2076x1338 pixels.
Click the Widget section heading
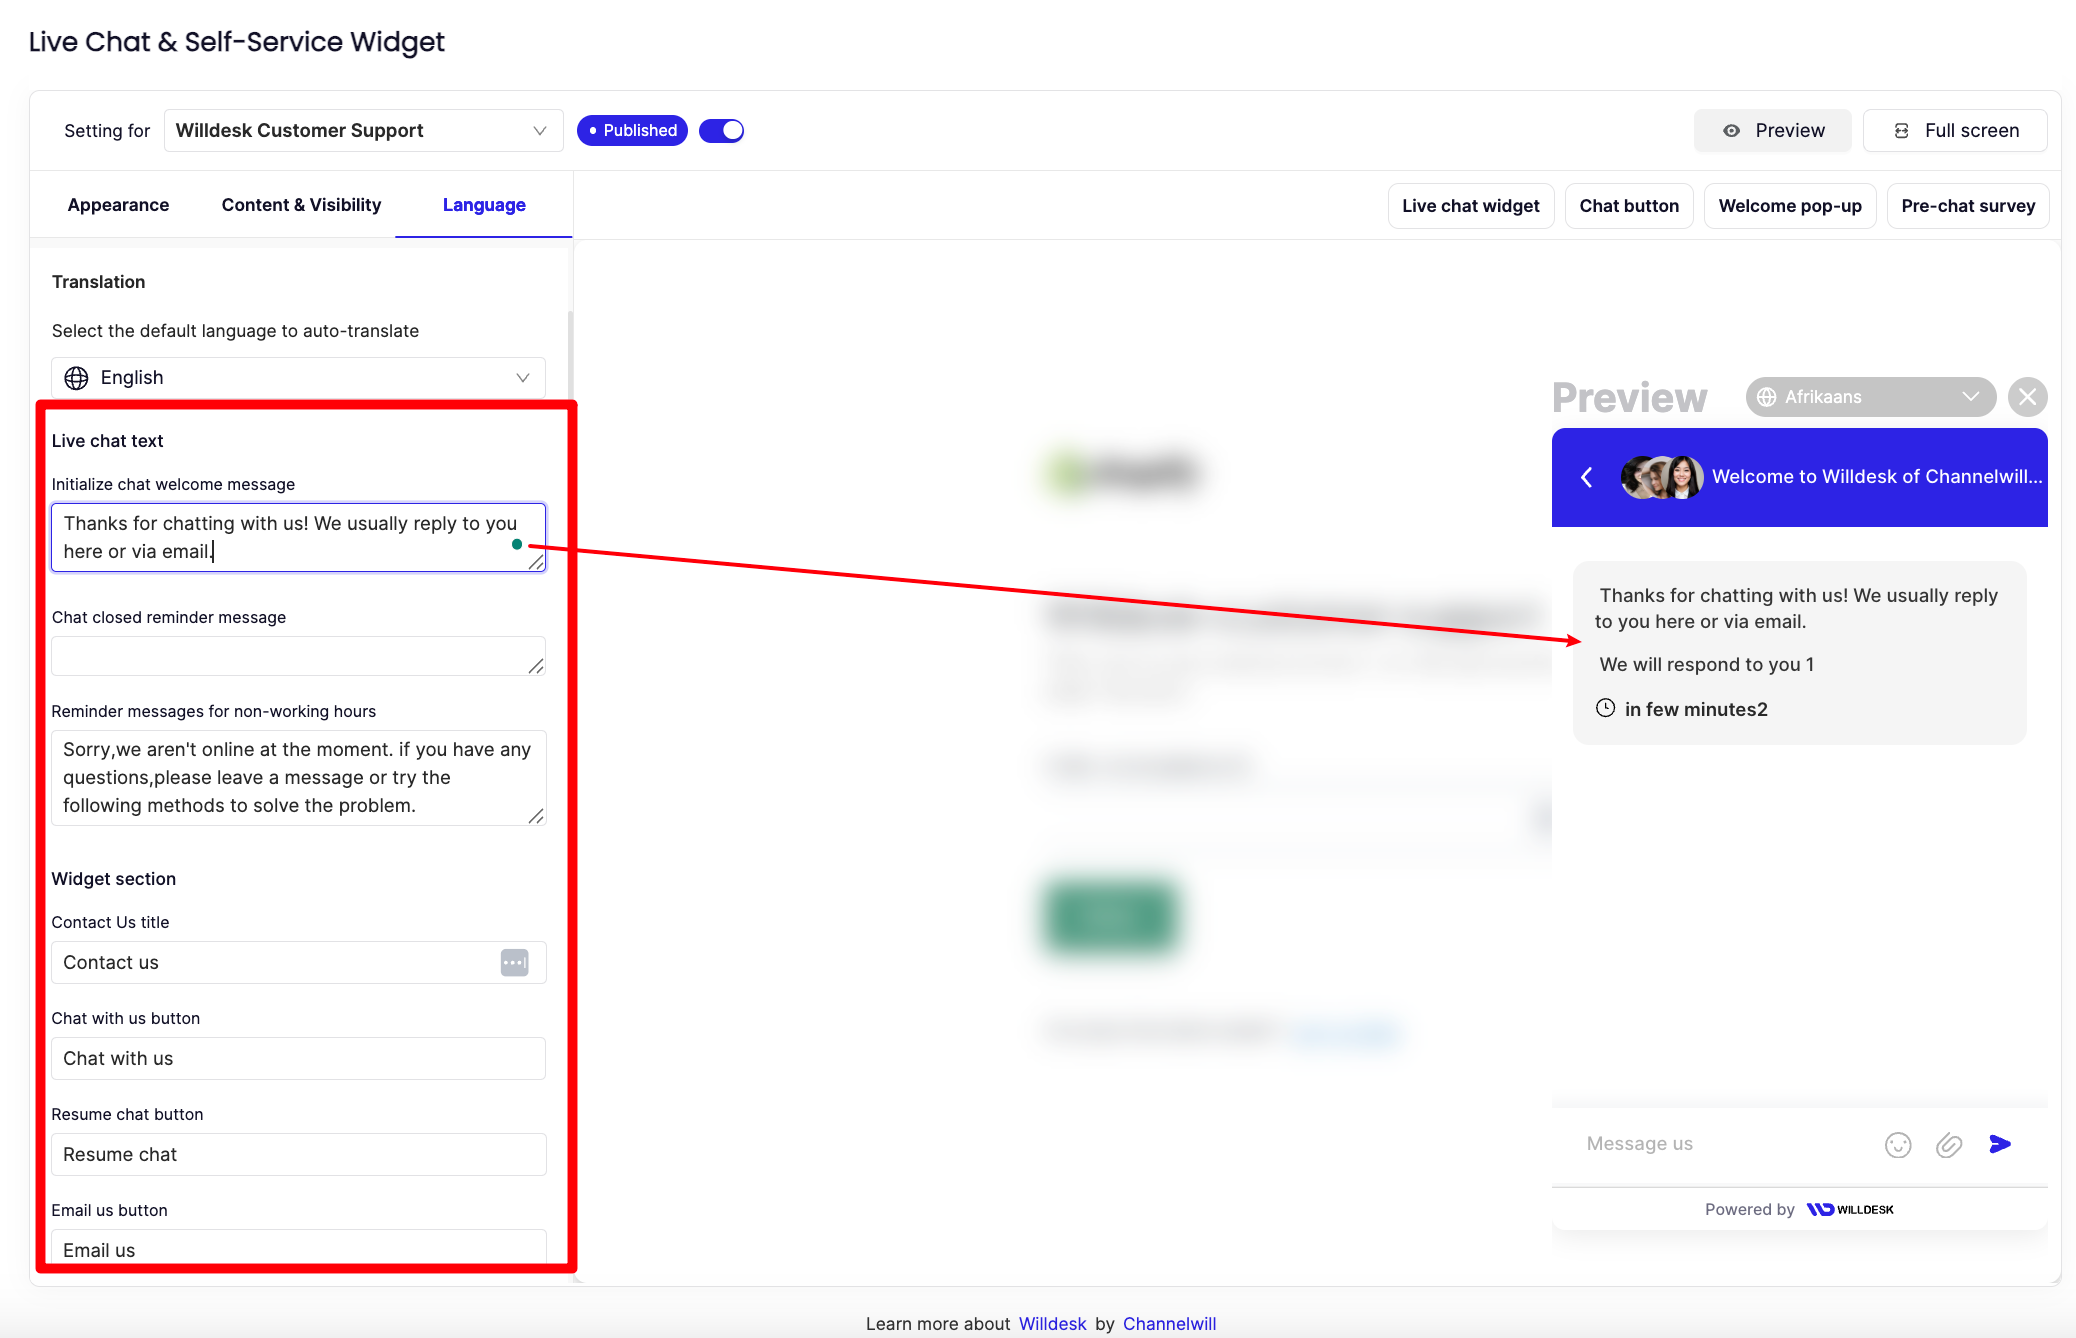click(113, 879)
